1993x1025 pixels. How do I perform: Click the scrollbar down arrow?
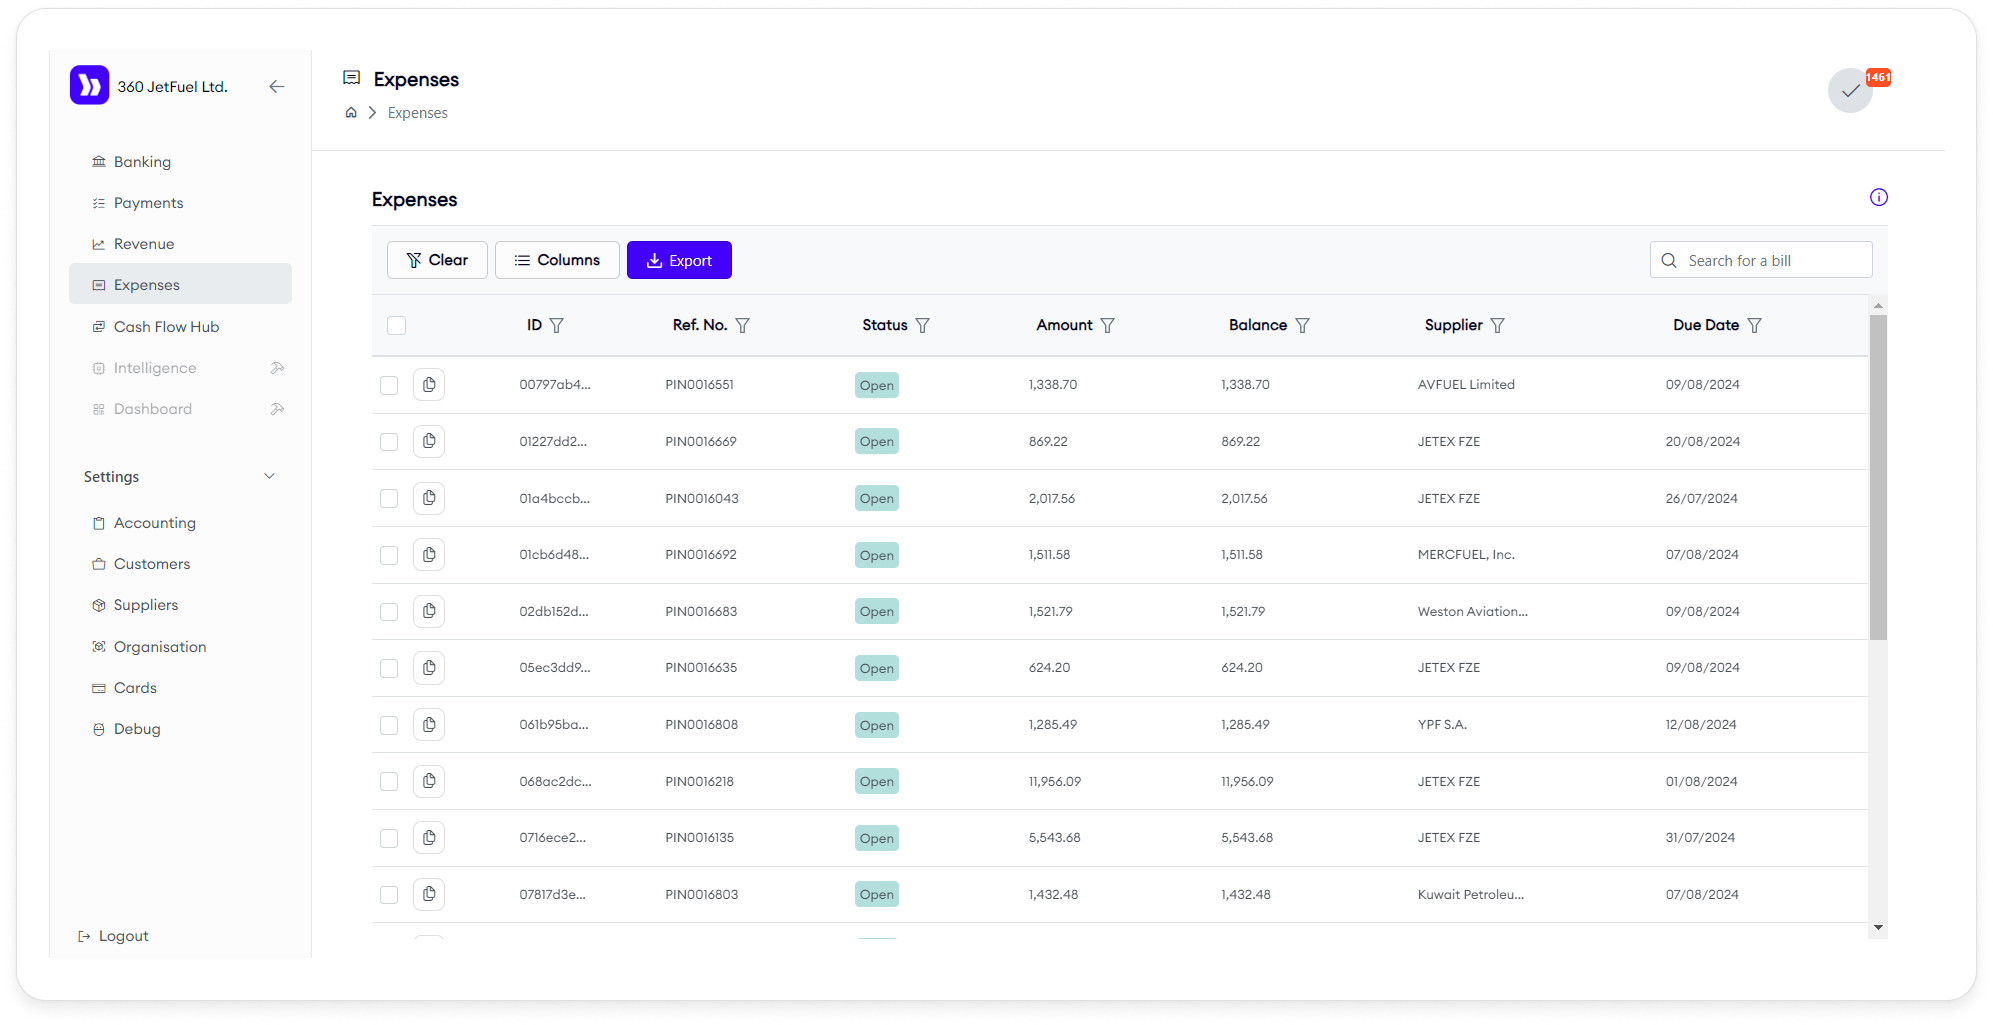pos(1878,928)
